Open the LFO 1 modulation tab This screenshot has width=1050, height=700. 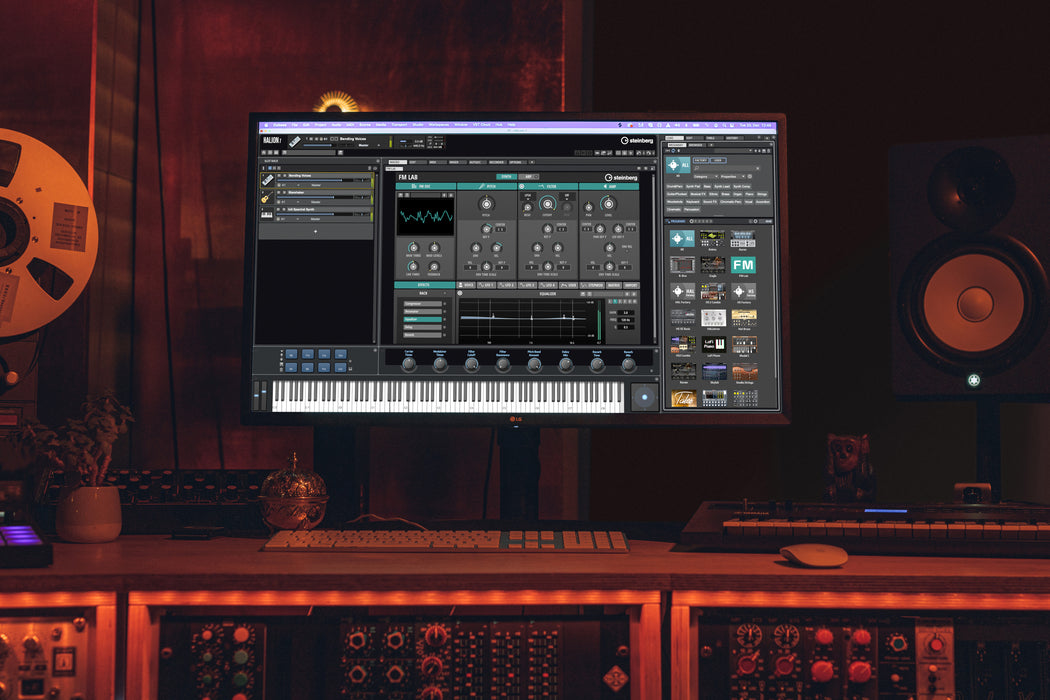(488, 285)
